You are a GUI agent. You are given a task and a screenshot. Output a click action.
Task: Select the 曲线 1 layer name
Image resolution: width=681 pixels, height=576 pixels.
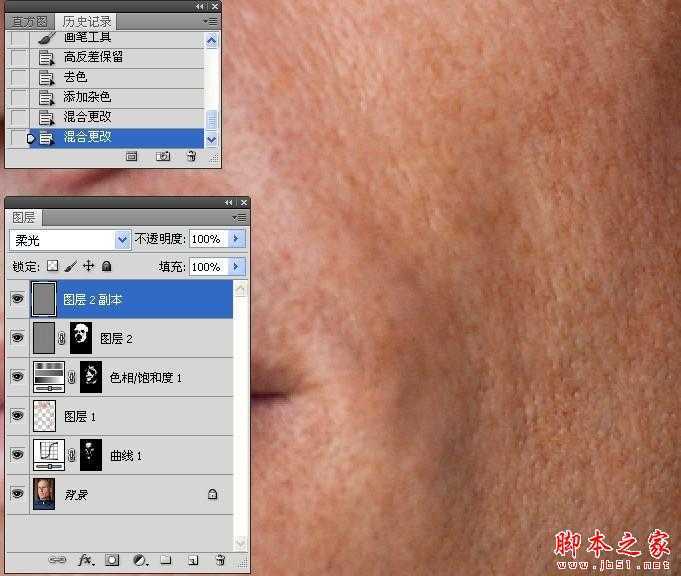(126, 456)
